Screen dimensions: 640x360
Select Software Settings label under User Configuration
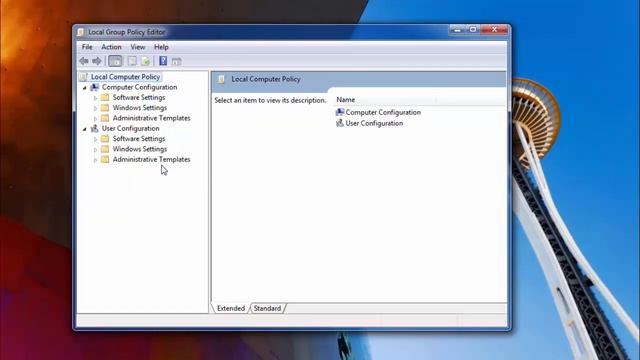(139, 139)
